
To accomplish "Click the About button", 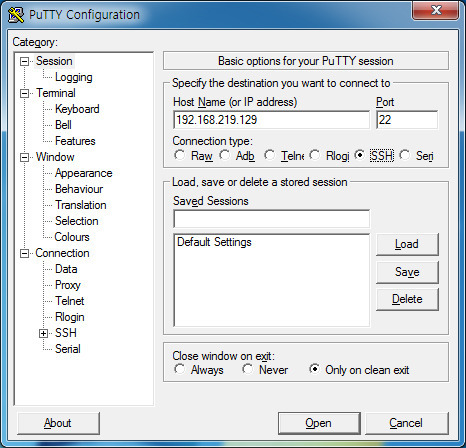I will pos(58,423).
